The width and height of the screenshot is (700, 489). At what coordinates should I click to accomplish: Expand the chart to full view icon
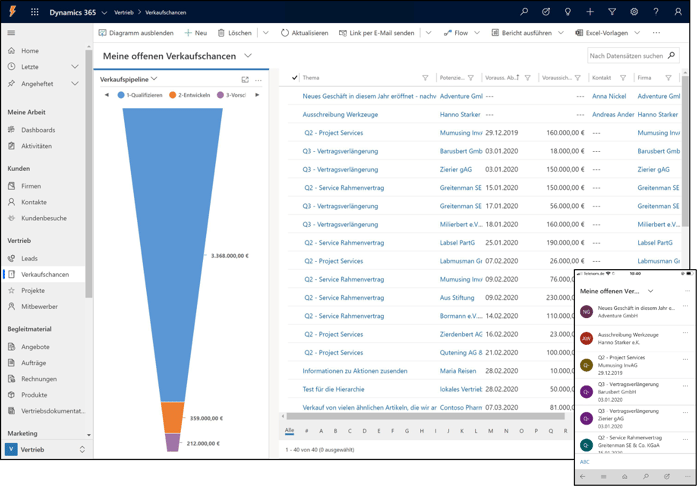[x=245, y=79]
